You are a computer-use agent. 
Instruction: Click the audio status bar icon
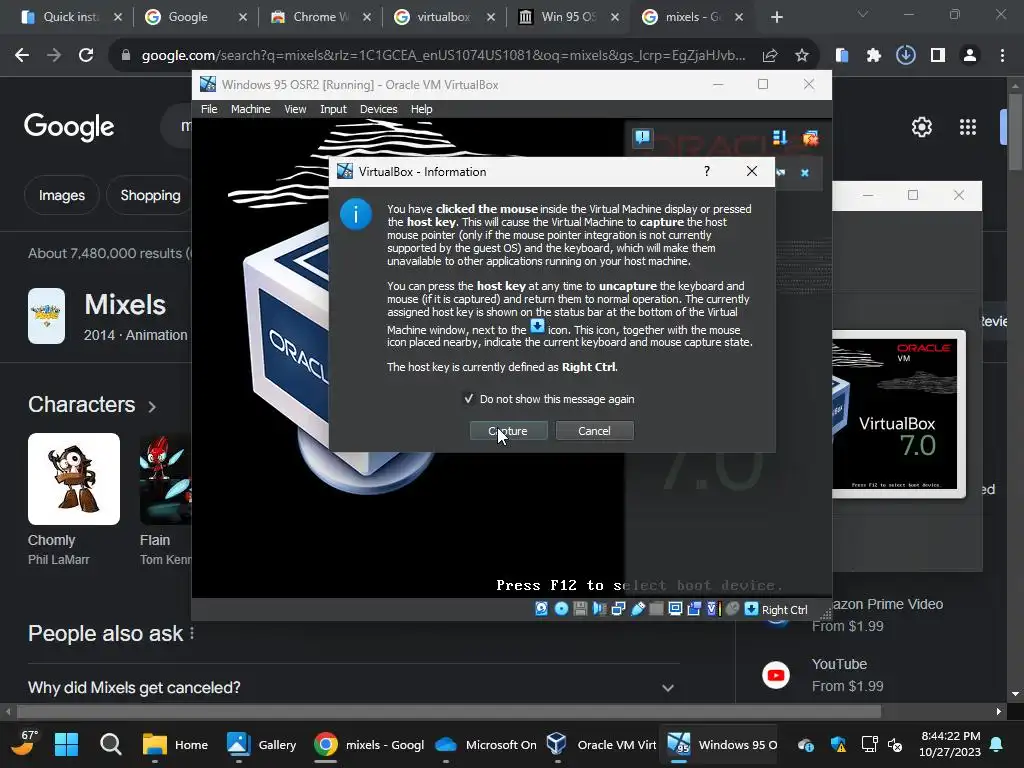(x=599, y=609)
